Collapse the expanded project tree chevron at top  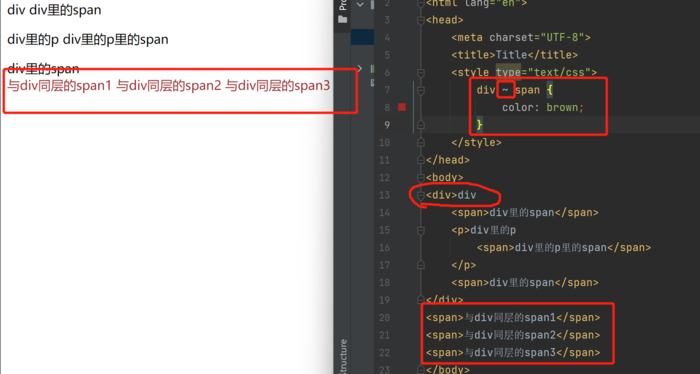pos(360,4)
